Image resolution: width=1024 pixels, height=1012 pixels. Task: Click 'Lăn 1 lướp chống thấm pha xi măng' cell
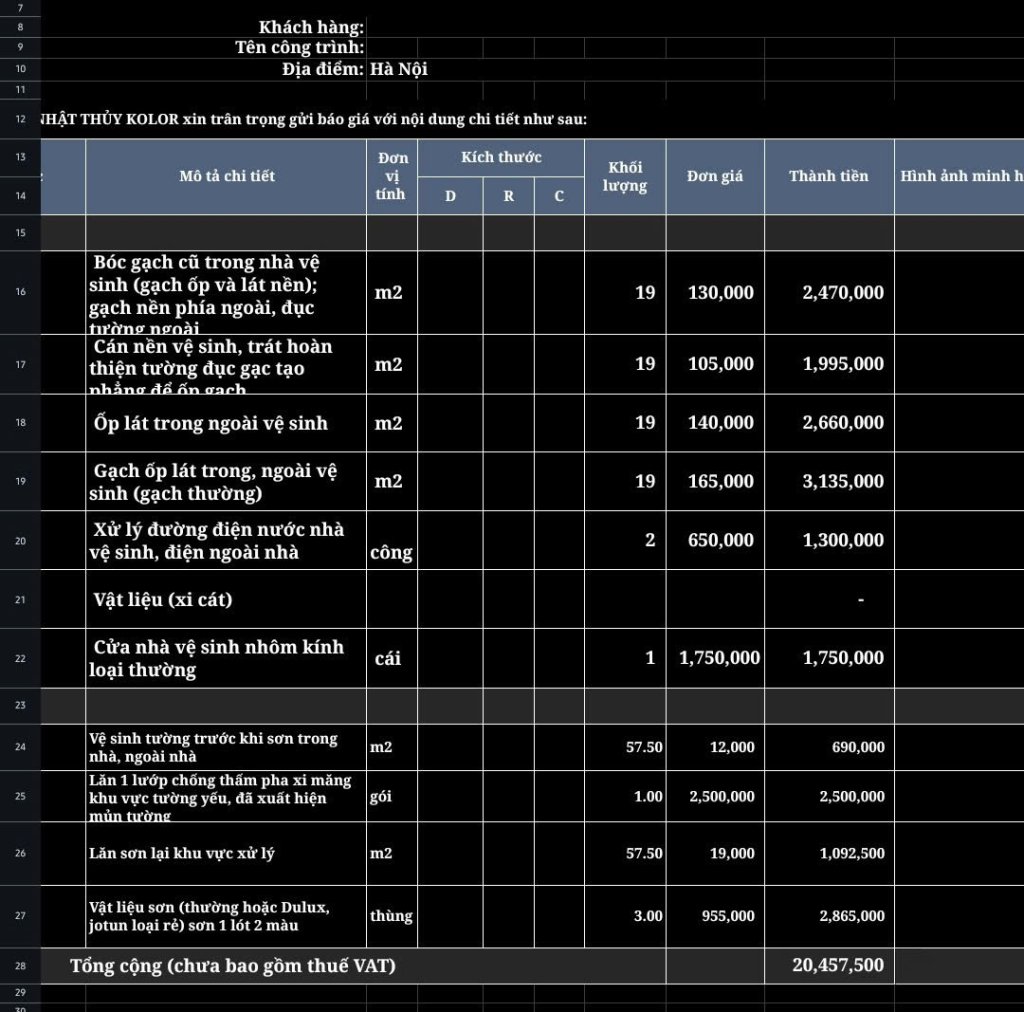[x=226, y=796]
